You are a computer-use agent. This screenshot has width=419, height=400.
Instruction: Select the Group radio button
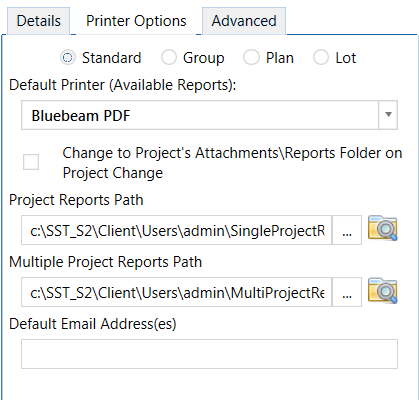(169, 58)
